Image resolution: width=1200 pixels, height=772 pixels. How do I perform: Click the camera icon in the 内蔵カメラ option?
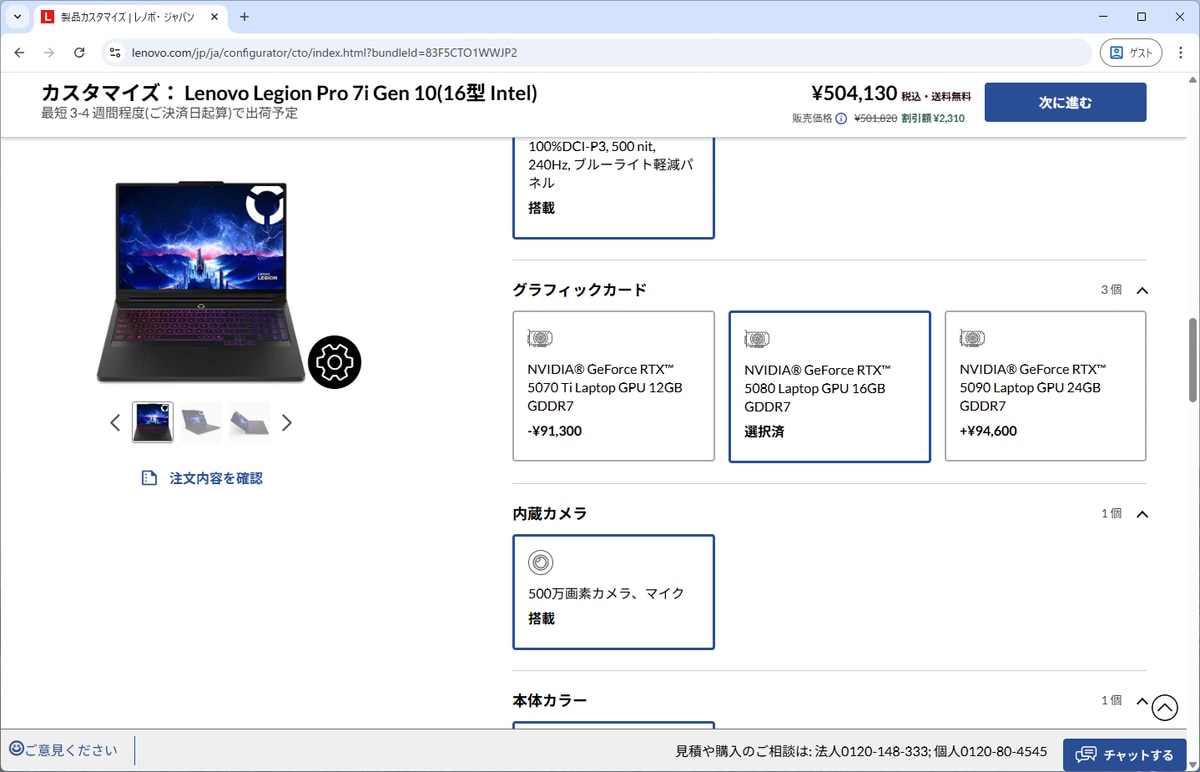[x=540, y=562]
